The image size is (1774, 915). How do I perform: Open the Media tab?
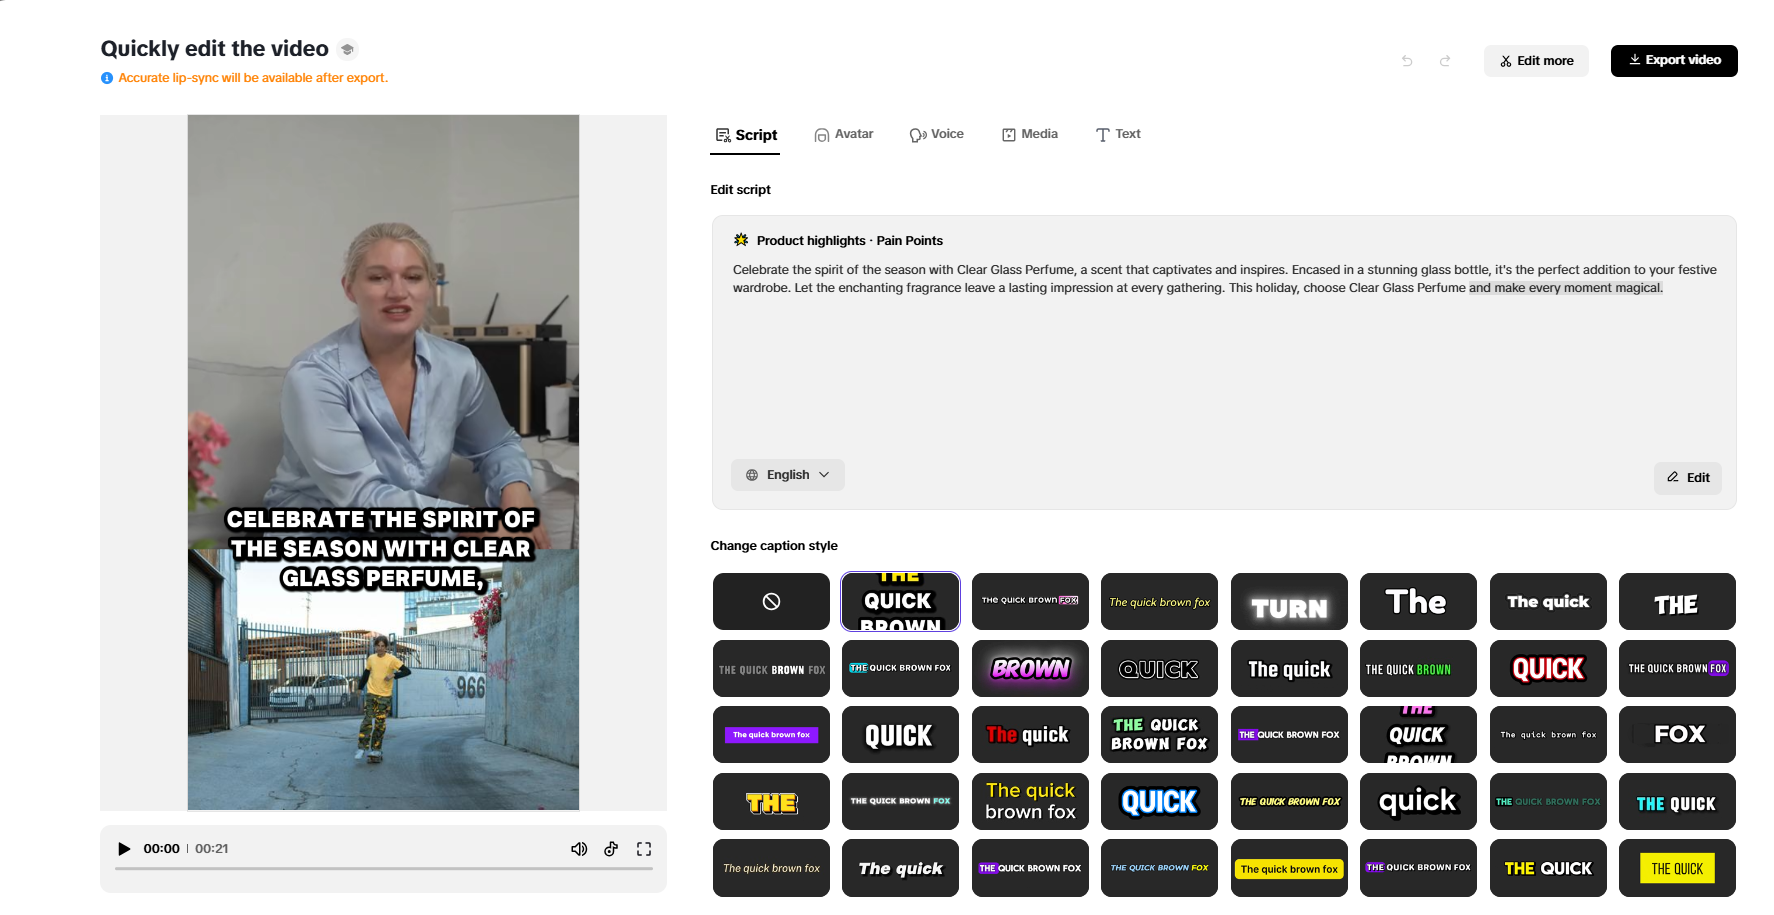coord(1030,134)
